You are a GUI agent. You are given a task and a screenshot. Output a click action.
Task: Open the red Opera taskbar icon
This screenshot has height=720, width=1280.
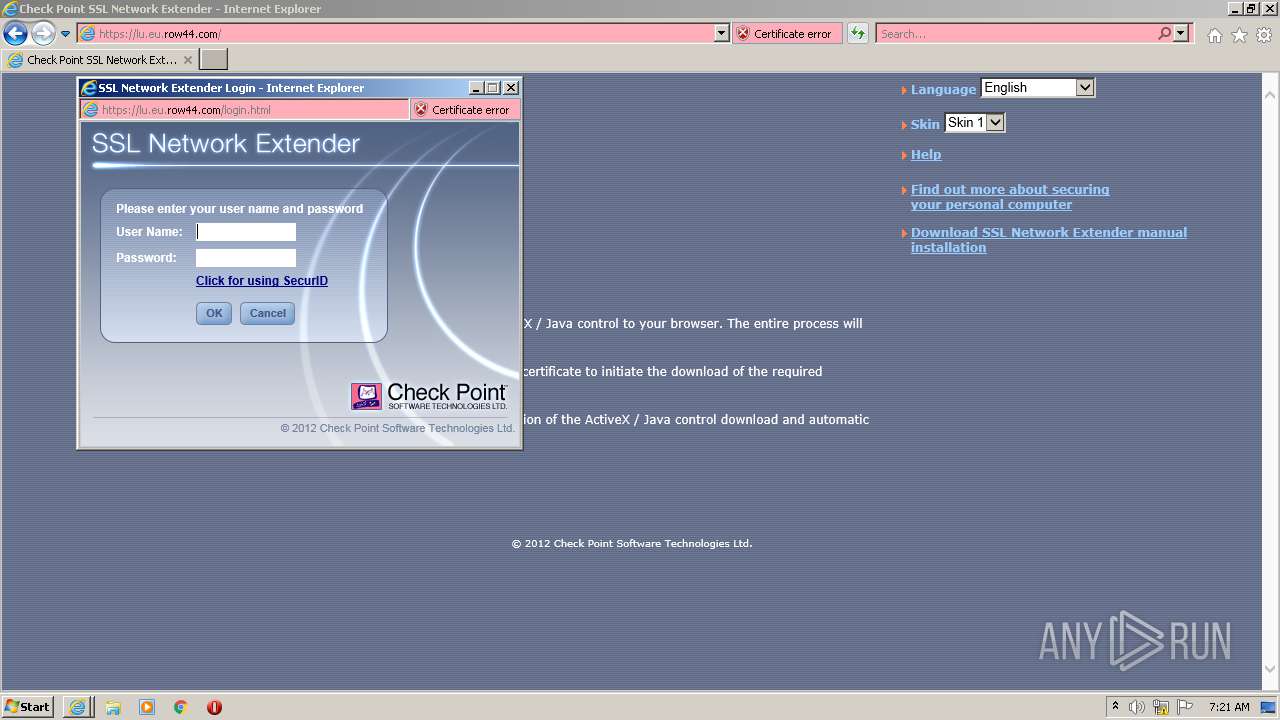[x=214, y=707]
